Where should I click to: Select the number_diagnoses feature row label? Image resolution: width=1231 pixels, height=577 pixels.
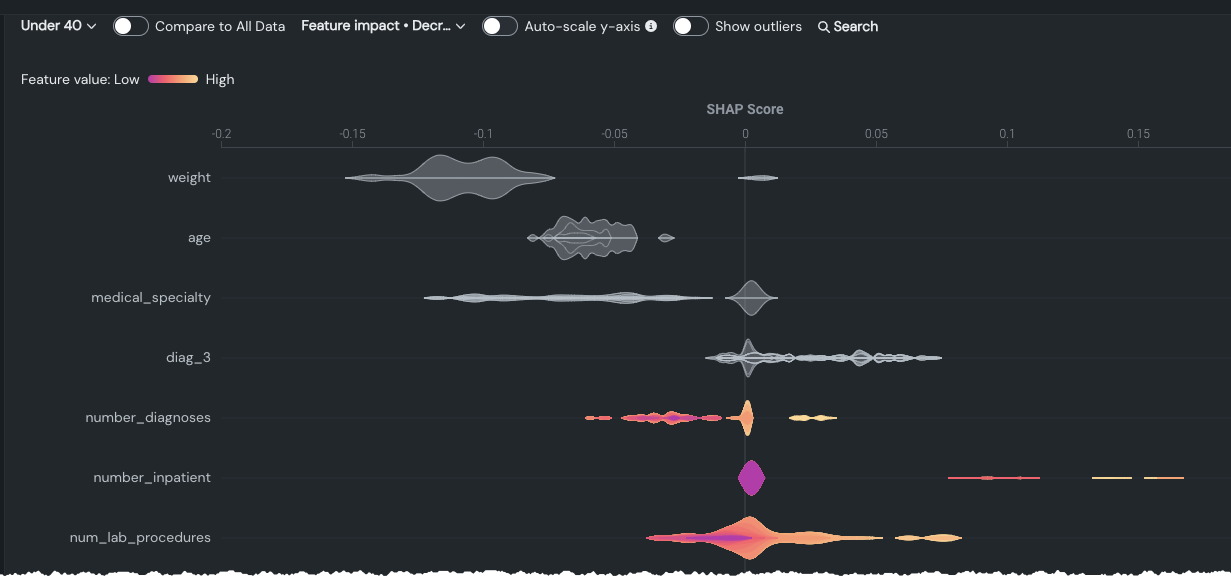[x=148, y=418]
